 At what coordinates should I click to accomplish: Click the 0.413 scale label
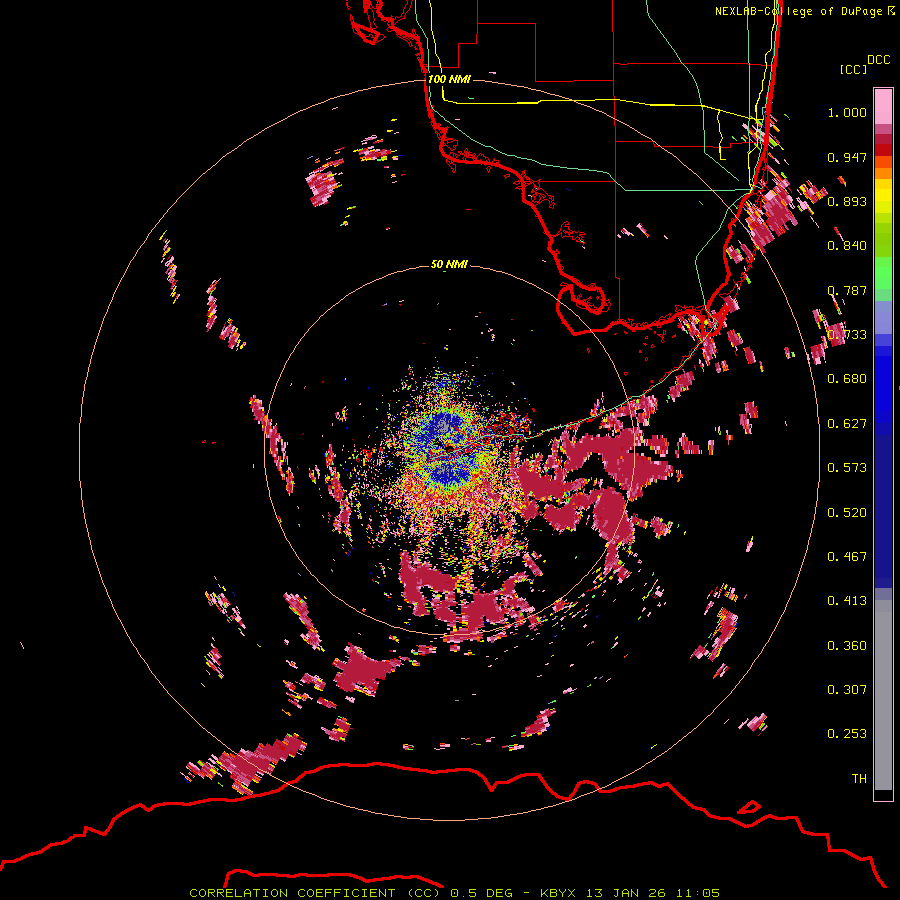coord(847,601)
